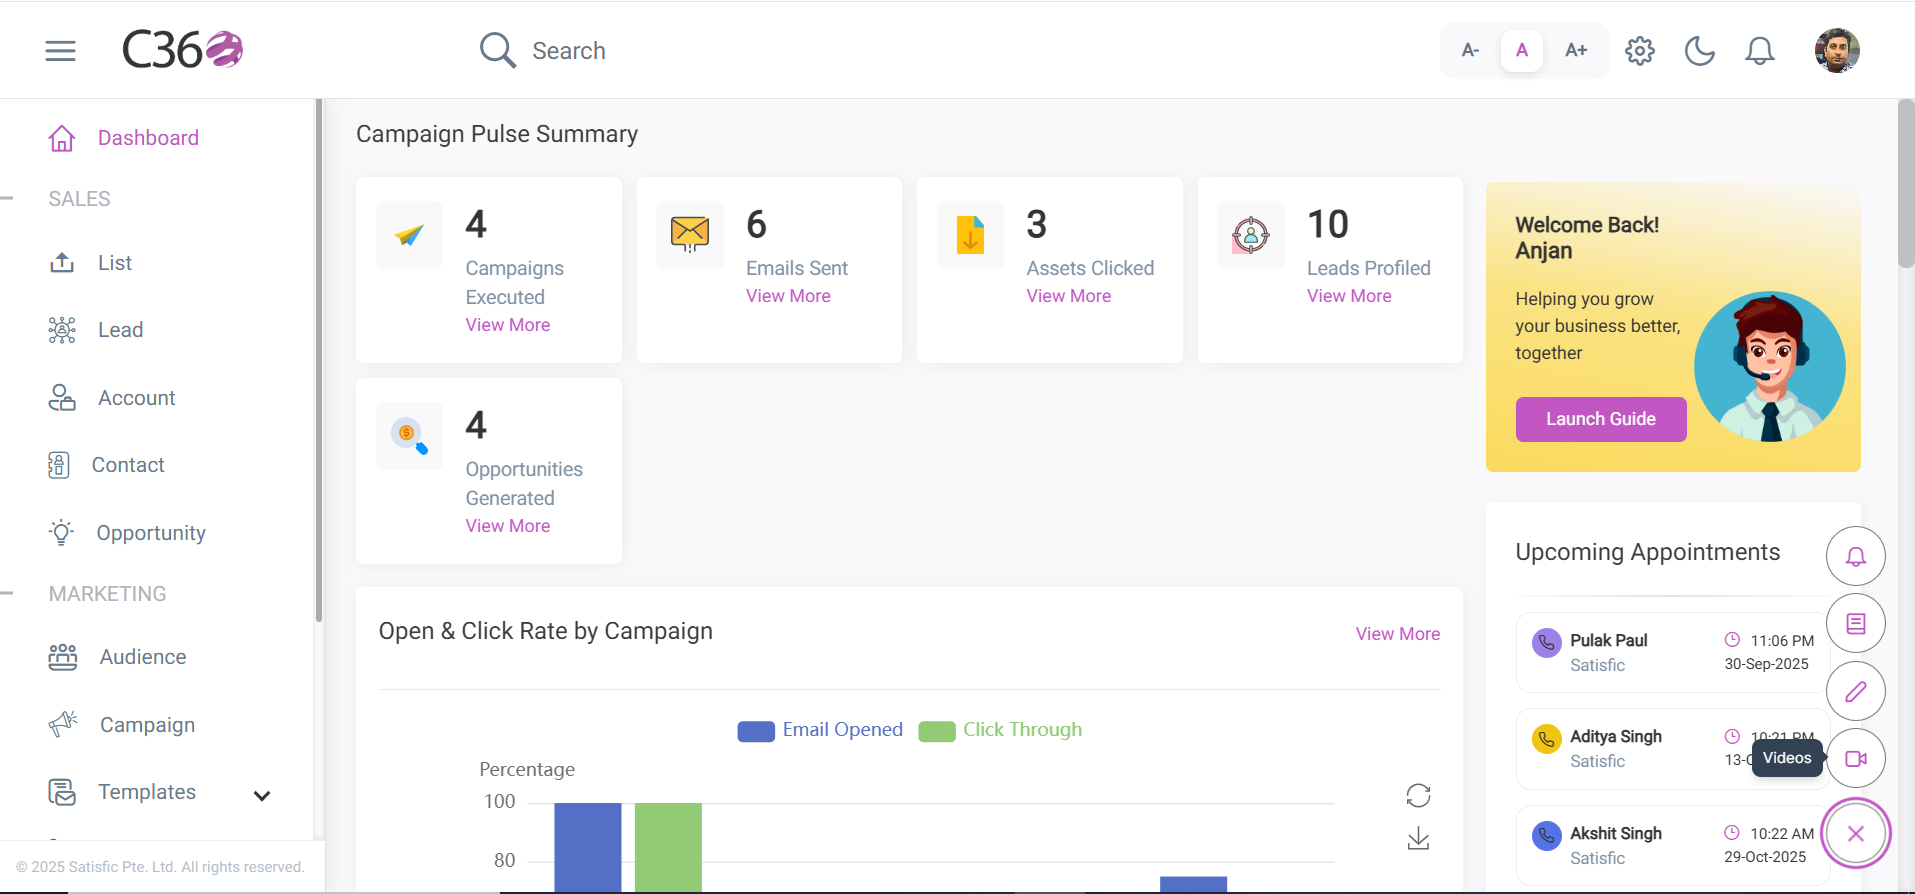Image resolution: width=1915 pixels, height=894 pixels.
Task: Click the Assets Clicked download file icon
Action: 970,235
